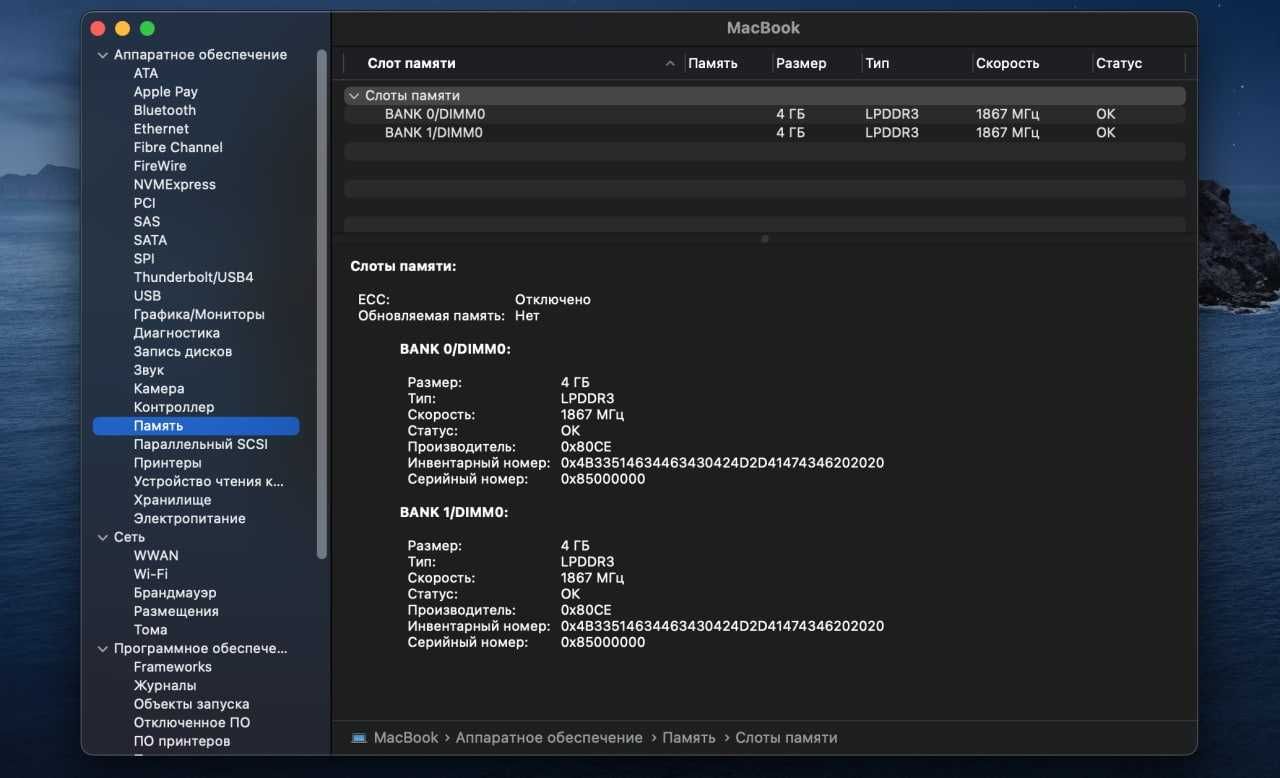Click the ECC Отключено value
The image size is (1280, 778).
553,299
